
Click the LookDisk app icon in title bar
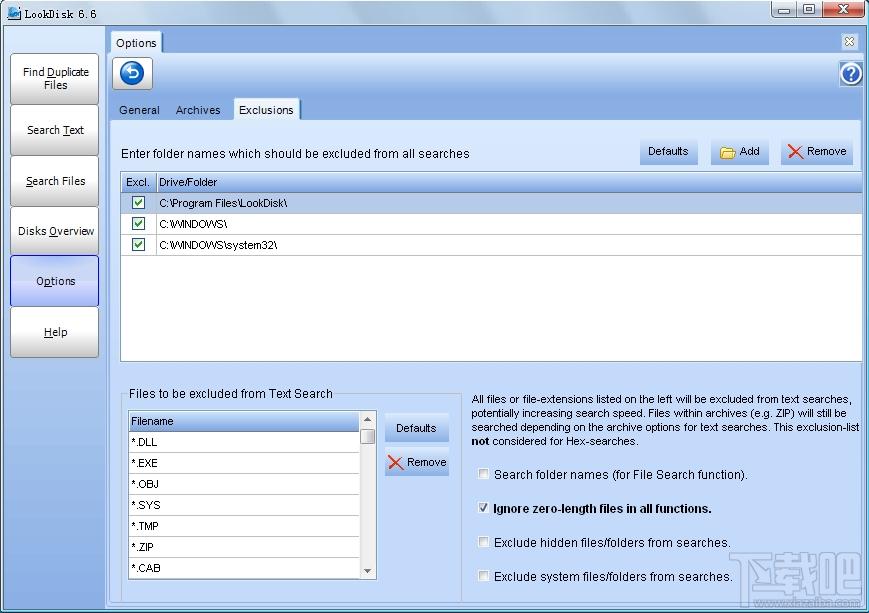tap(13, 13)
